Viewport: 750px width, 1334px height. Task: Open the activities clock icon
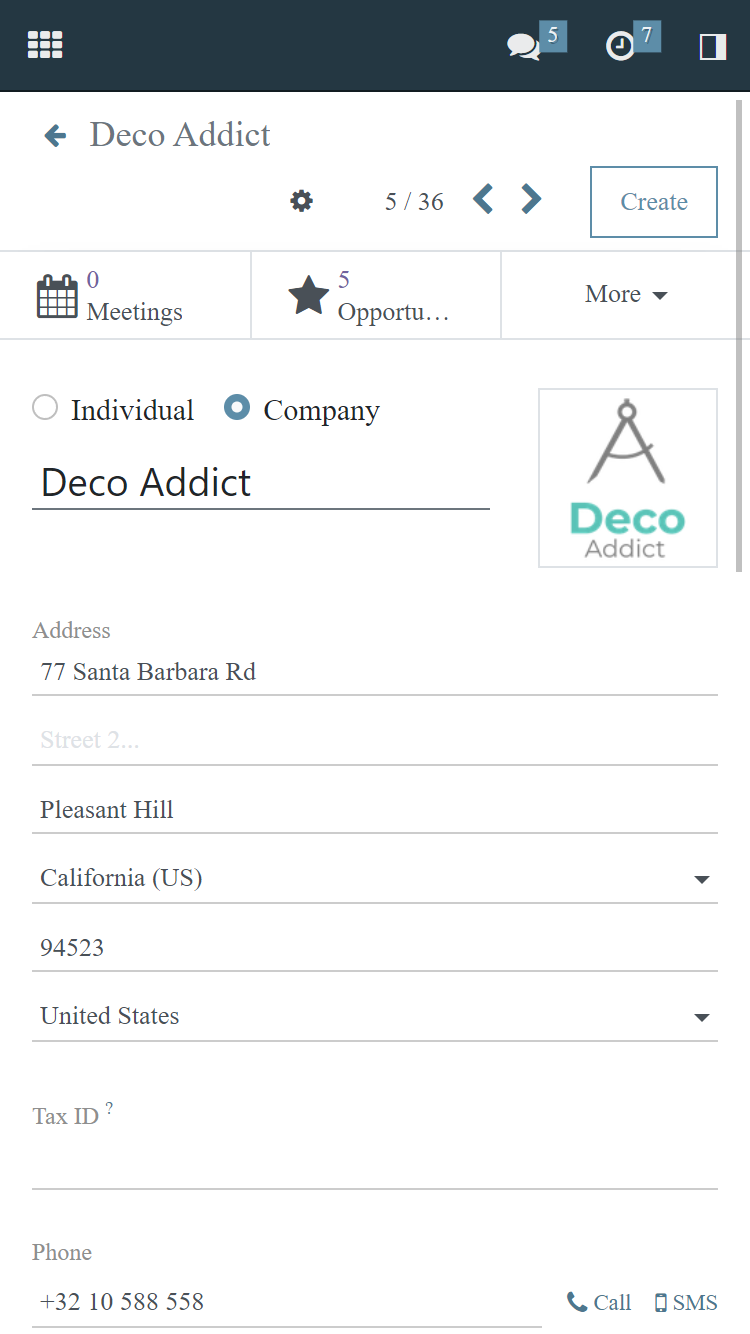[621, 46]
